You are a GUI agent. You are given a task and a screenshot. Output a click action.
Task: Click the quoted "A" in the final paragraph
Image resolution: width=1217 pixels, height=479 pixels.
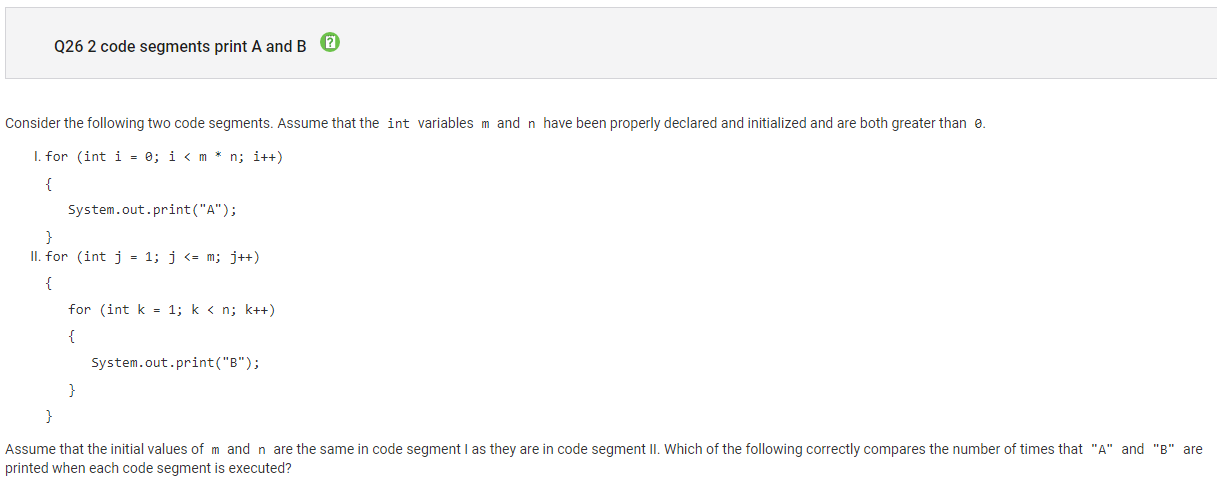click(1102, 450)
